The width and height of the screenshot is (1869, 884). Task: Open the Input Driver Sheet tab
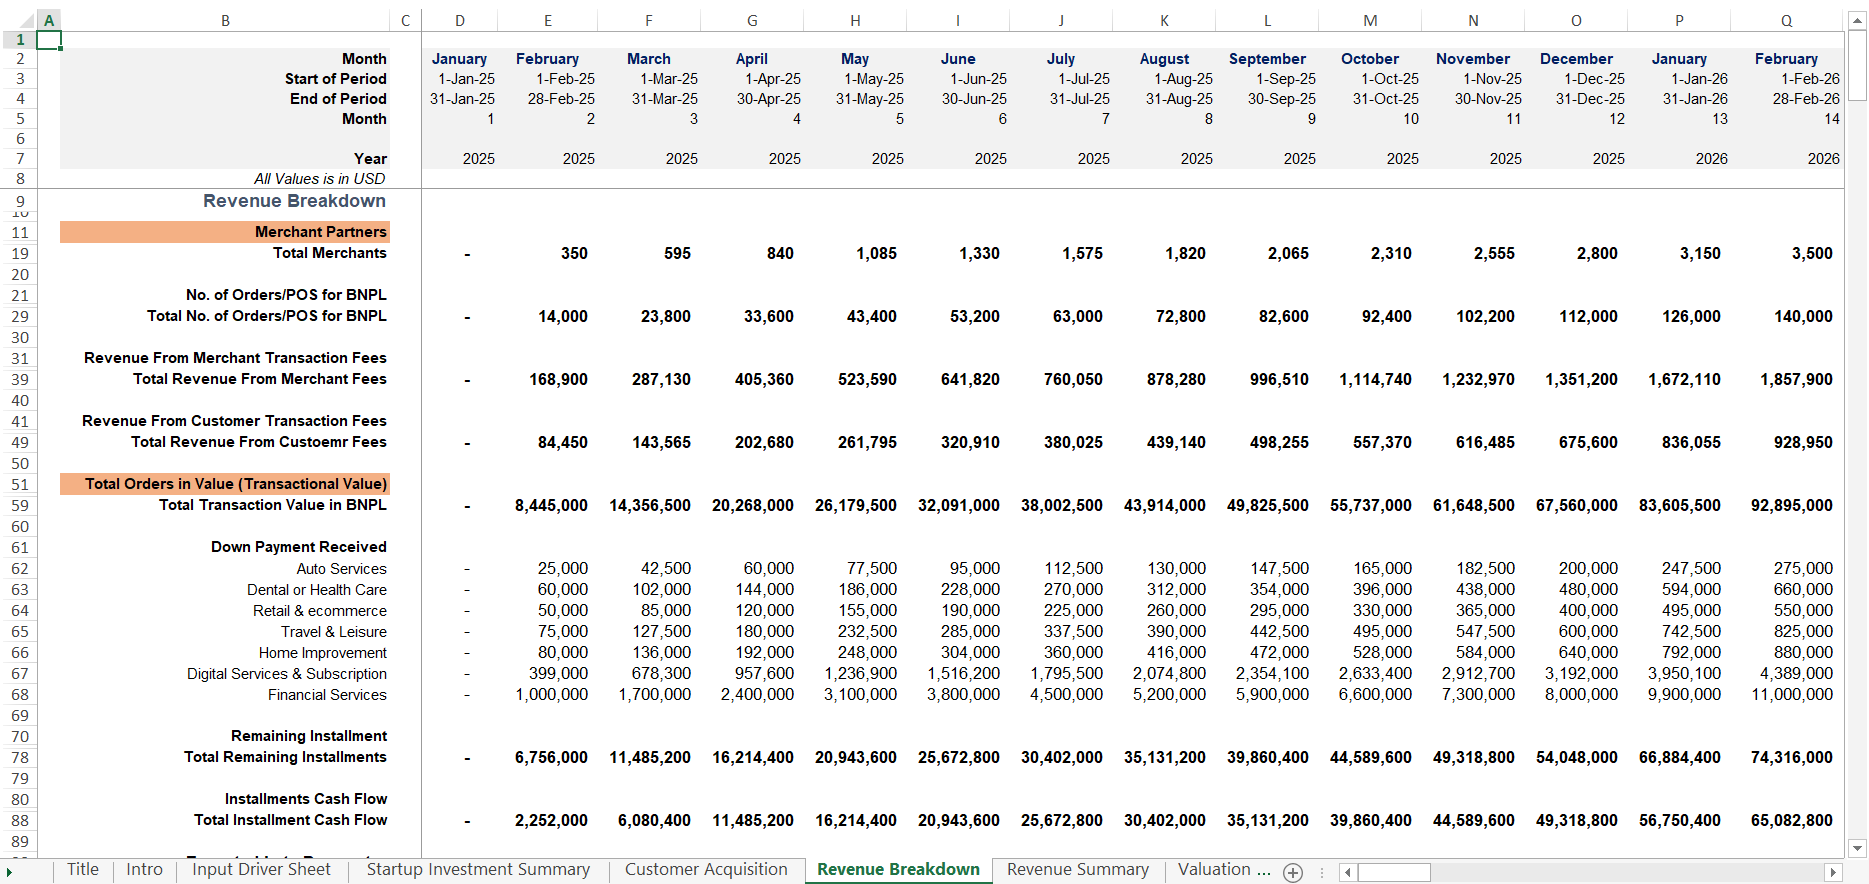[261, 870]
